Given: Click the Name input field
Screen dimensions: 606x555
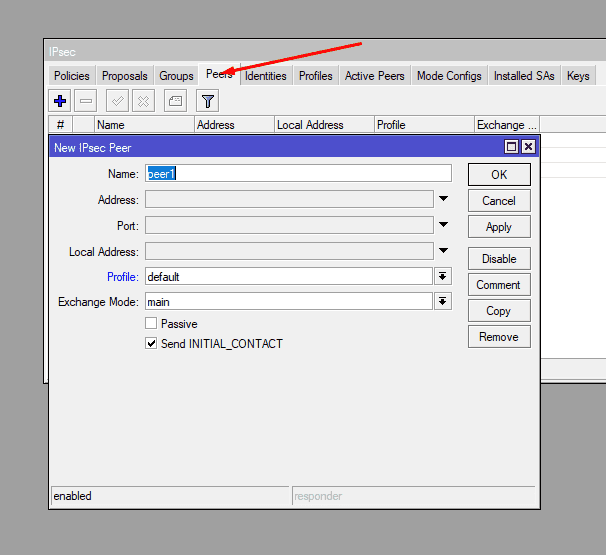Looking at the screenshot, I should (298, 174).
